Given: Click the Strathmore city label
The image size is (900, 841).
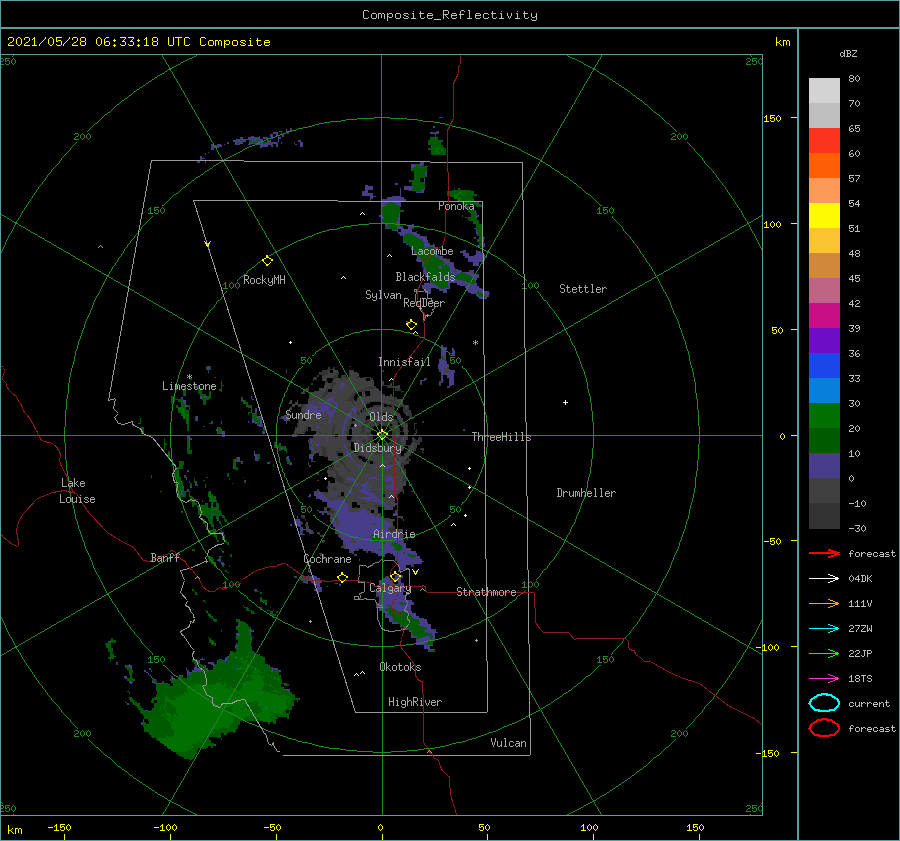Looking at the screenshot, I should tap(486, 592).
